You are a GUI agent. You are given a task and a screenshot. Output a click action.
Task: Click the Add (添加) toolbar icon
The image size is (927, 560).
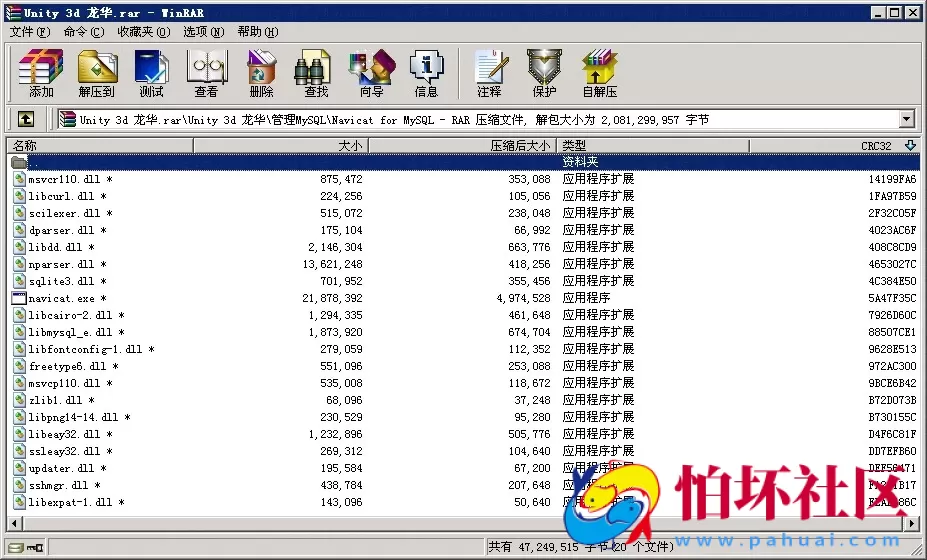40,73
